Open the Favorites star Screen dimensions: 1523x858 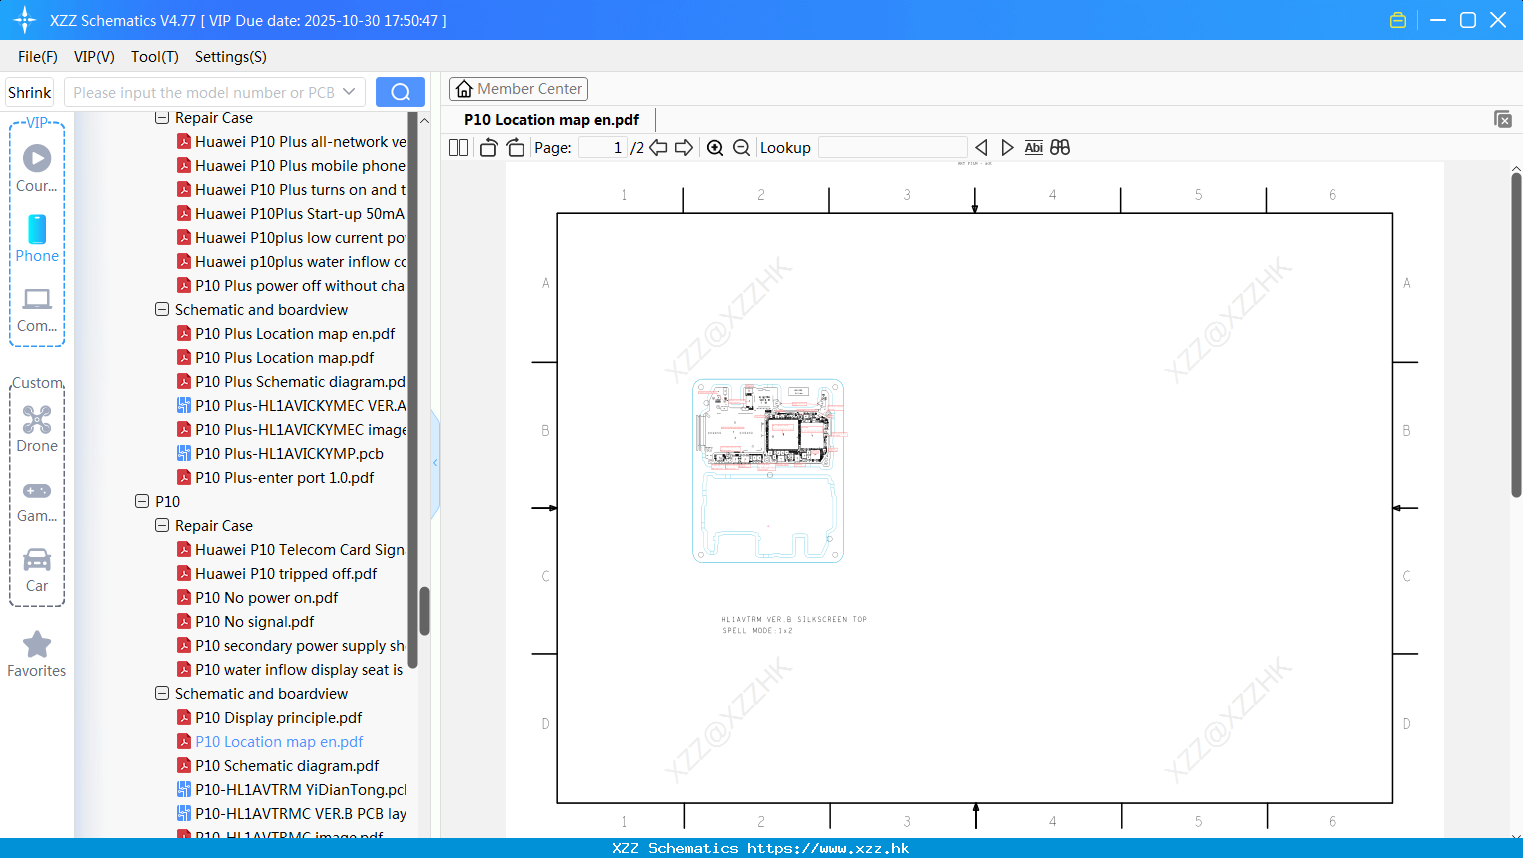(x=37, y=654)
